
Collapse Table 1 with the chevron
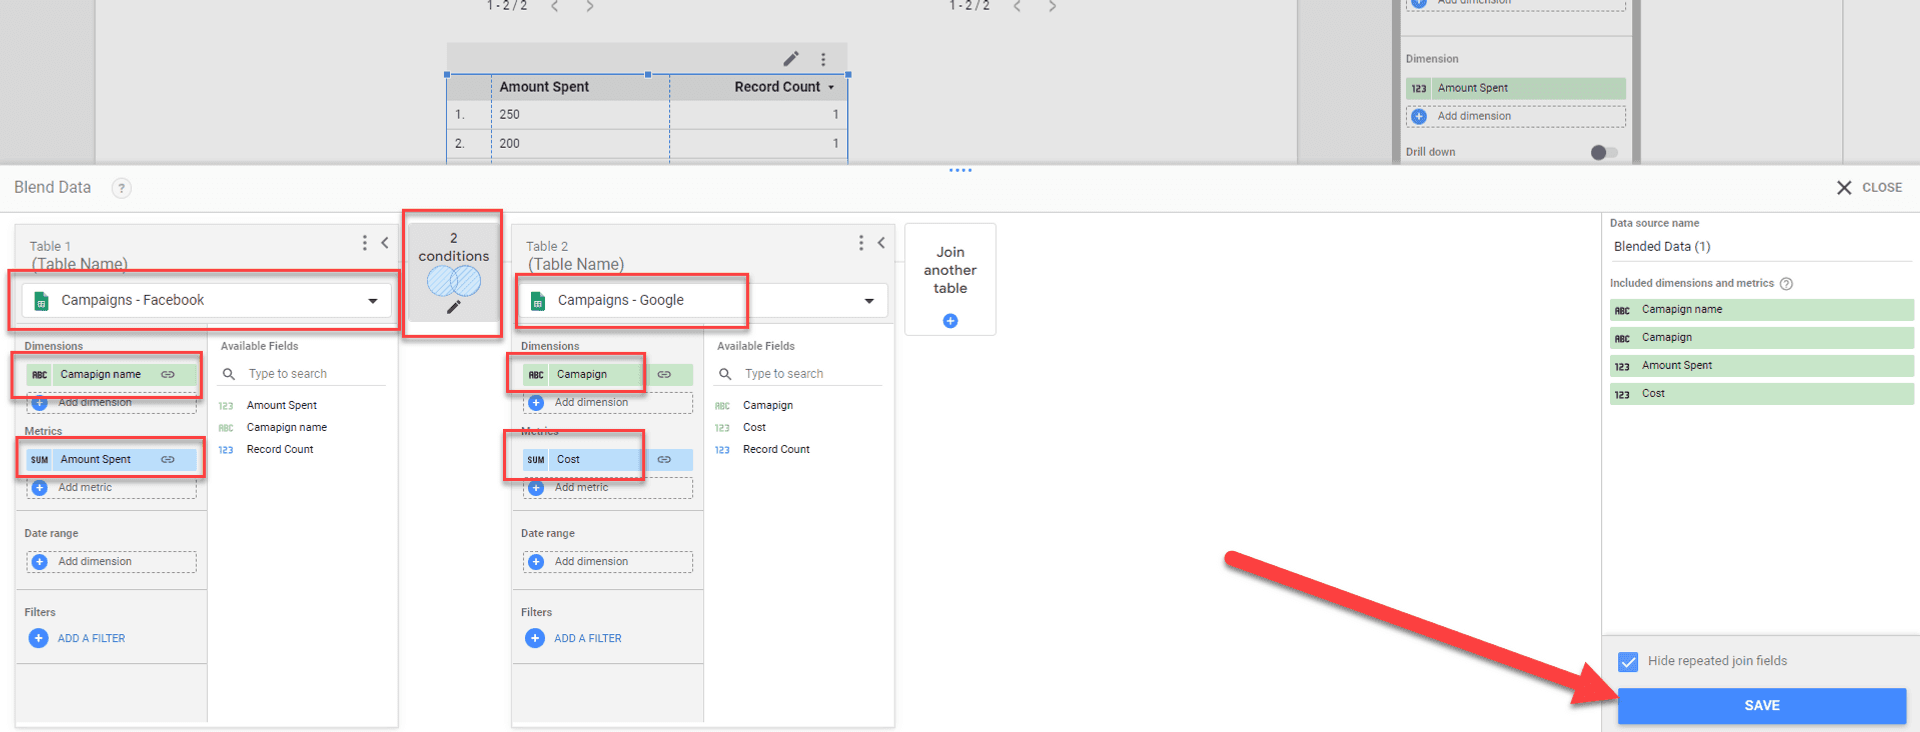point(384,243)
